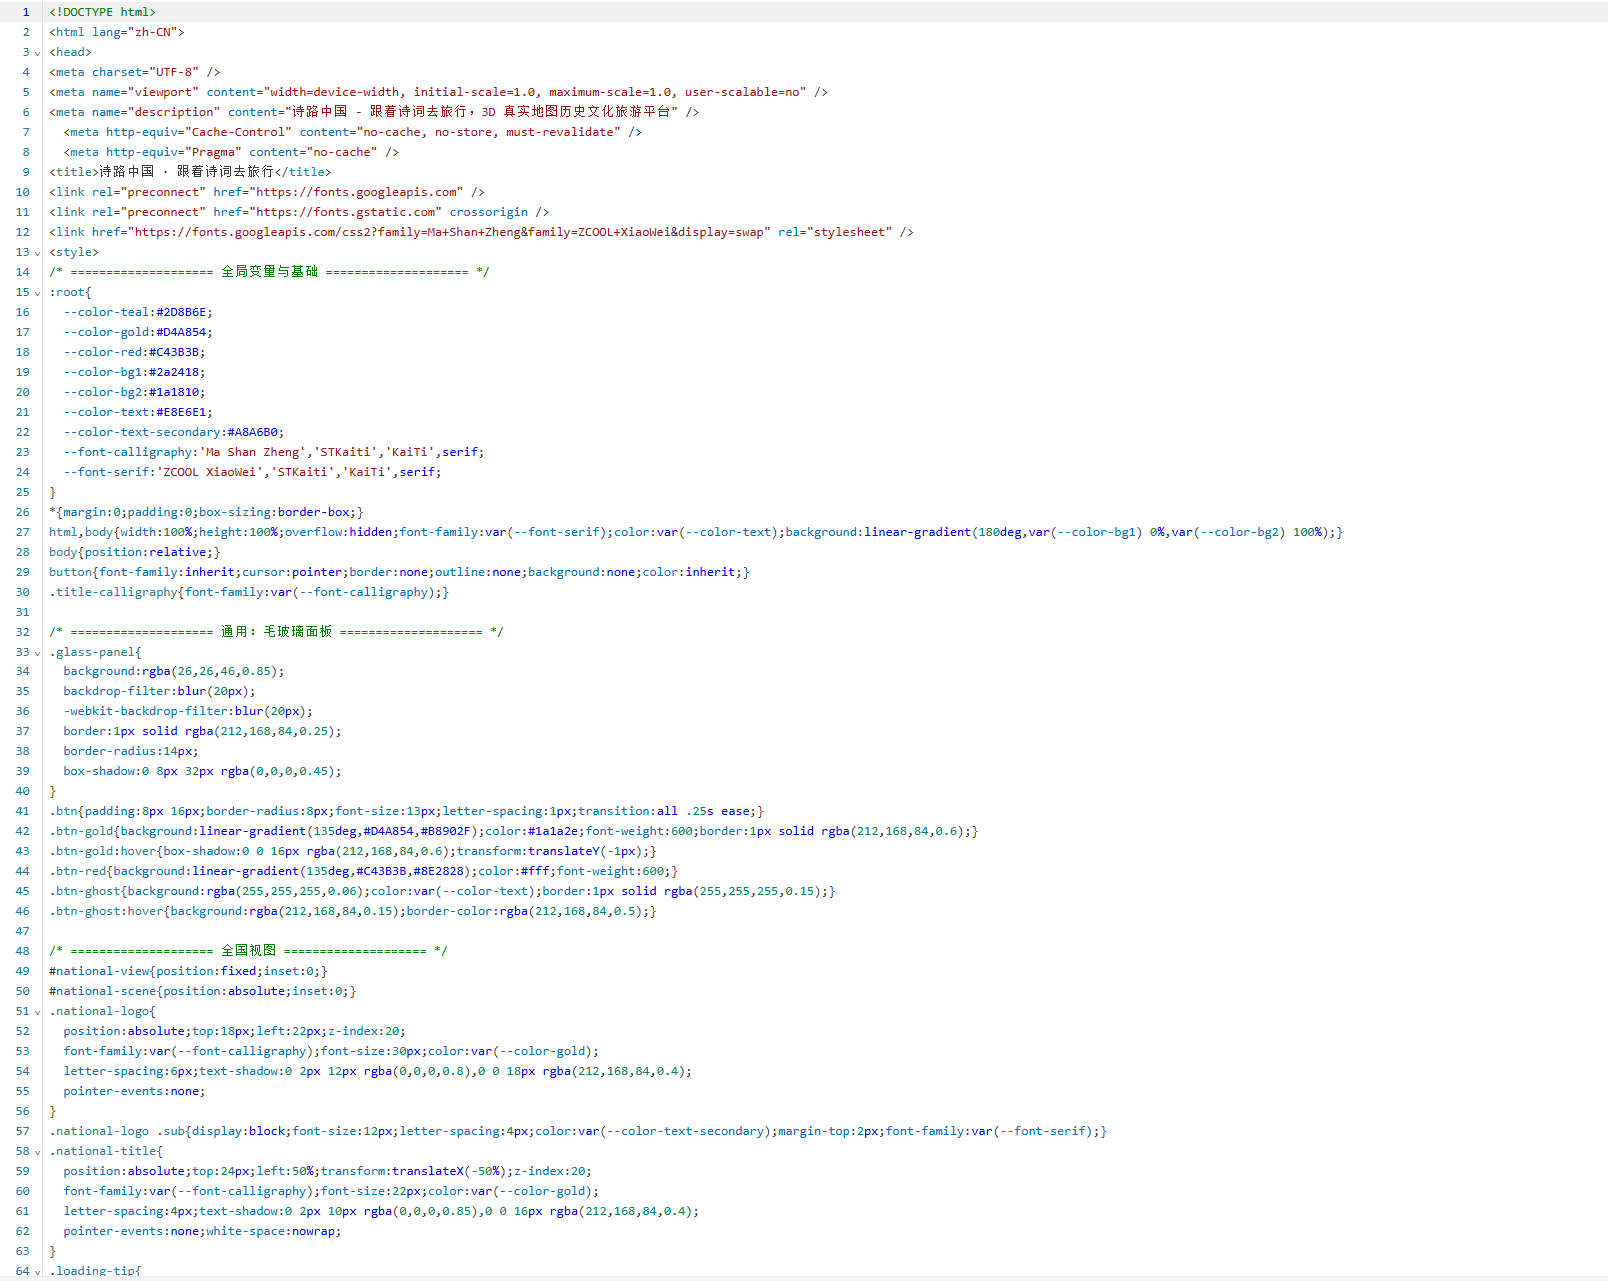1608x1281 pixels.
Task: Click the -webkit-backdrop-filter line
Action: click(x=188, y=711)
